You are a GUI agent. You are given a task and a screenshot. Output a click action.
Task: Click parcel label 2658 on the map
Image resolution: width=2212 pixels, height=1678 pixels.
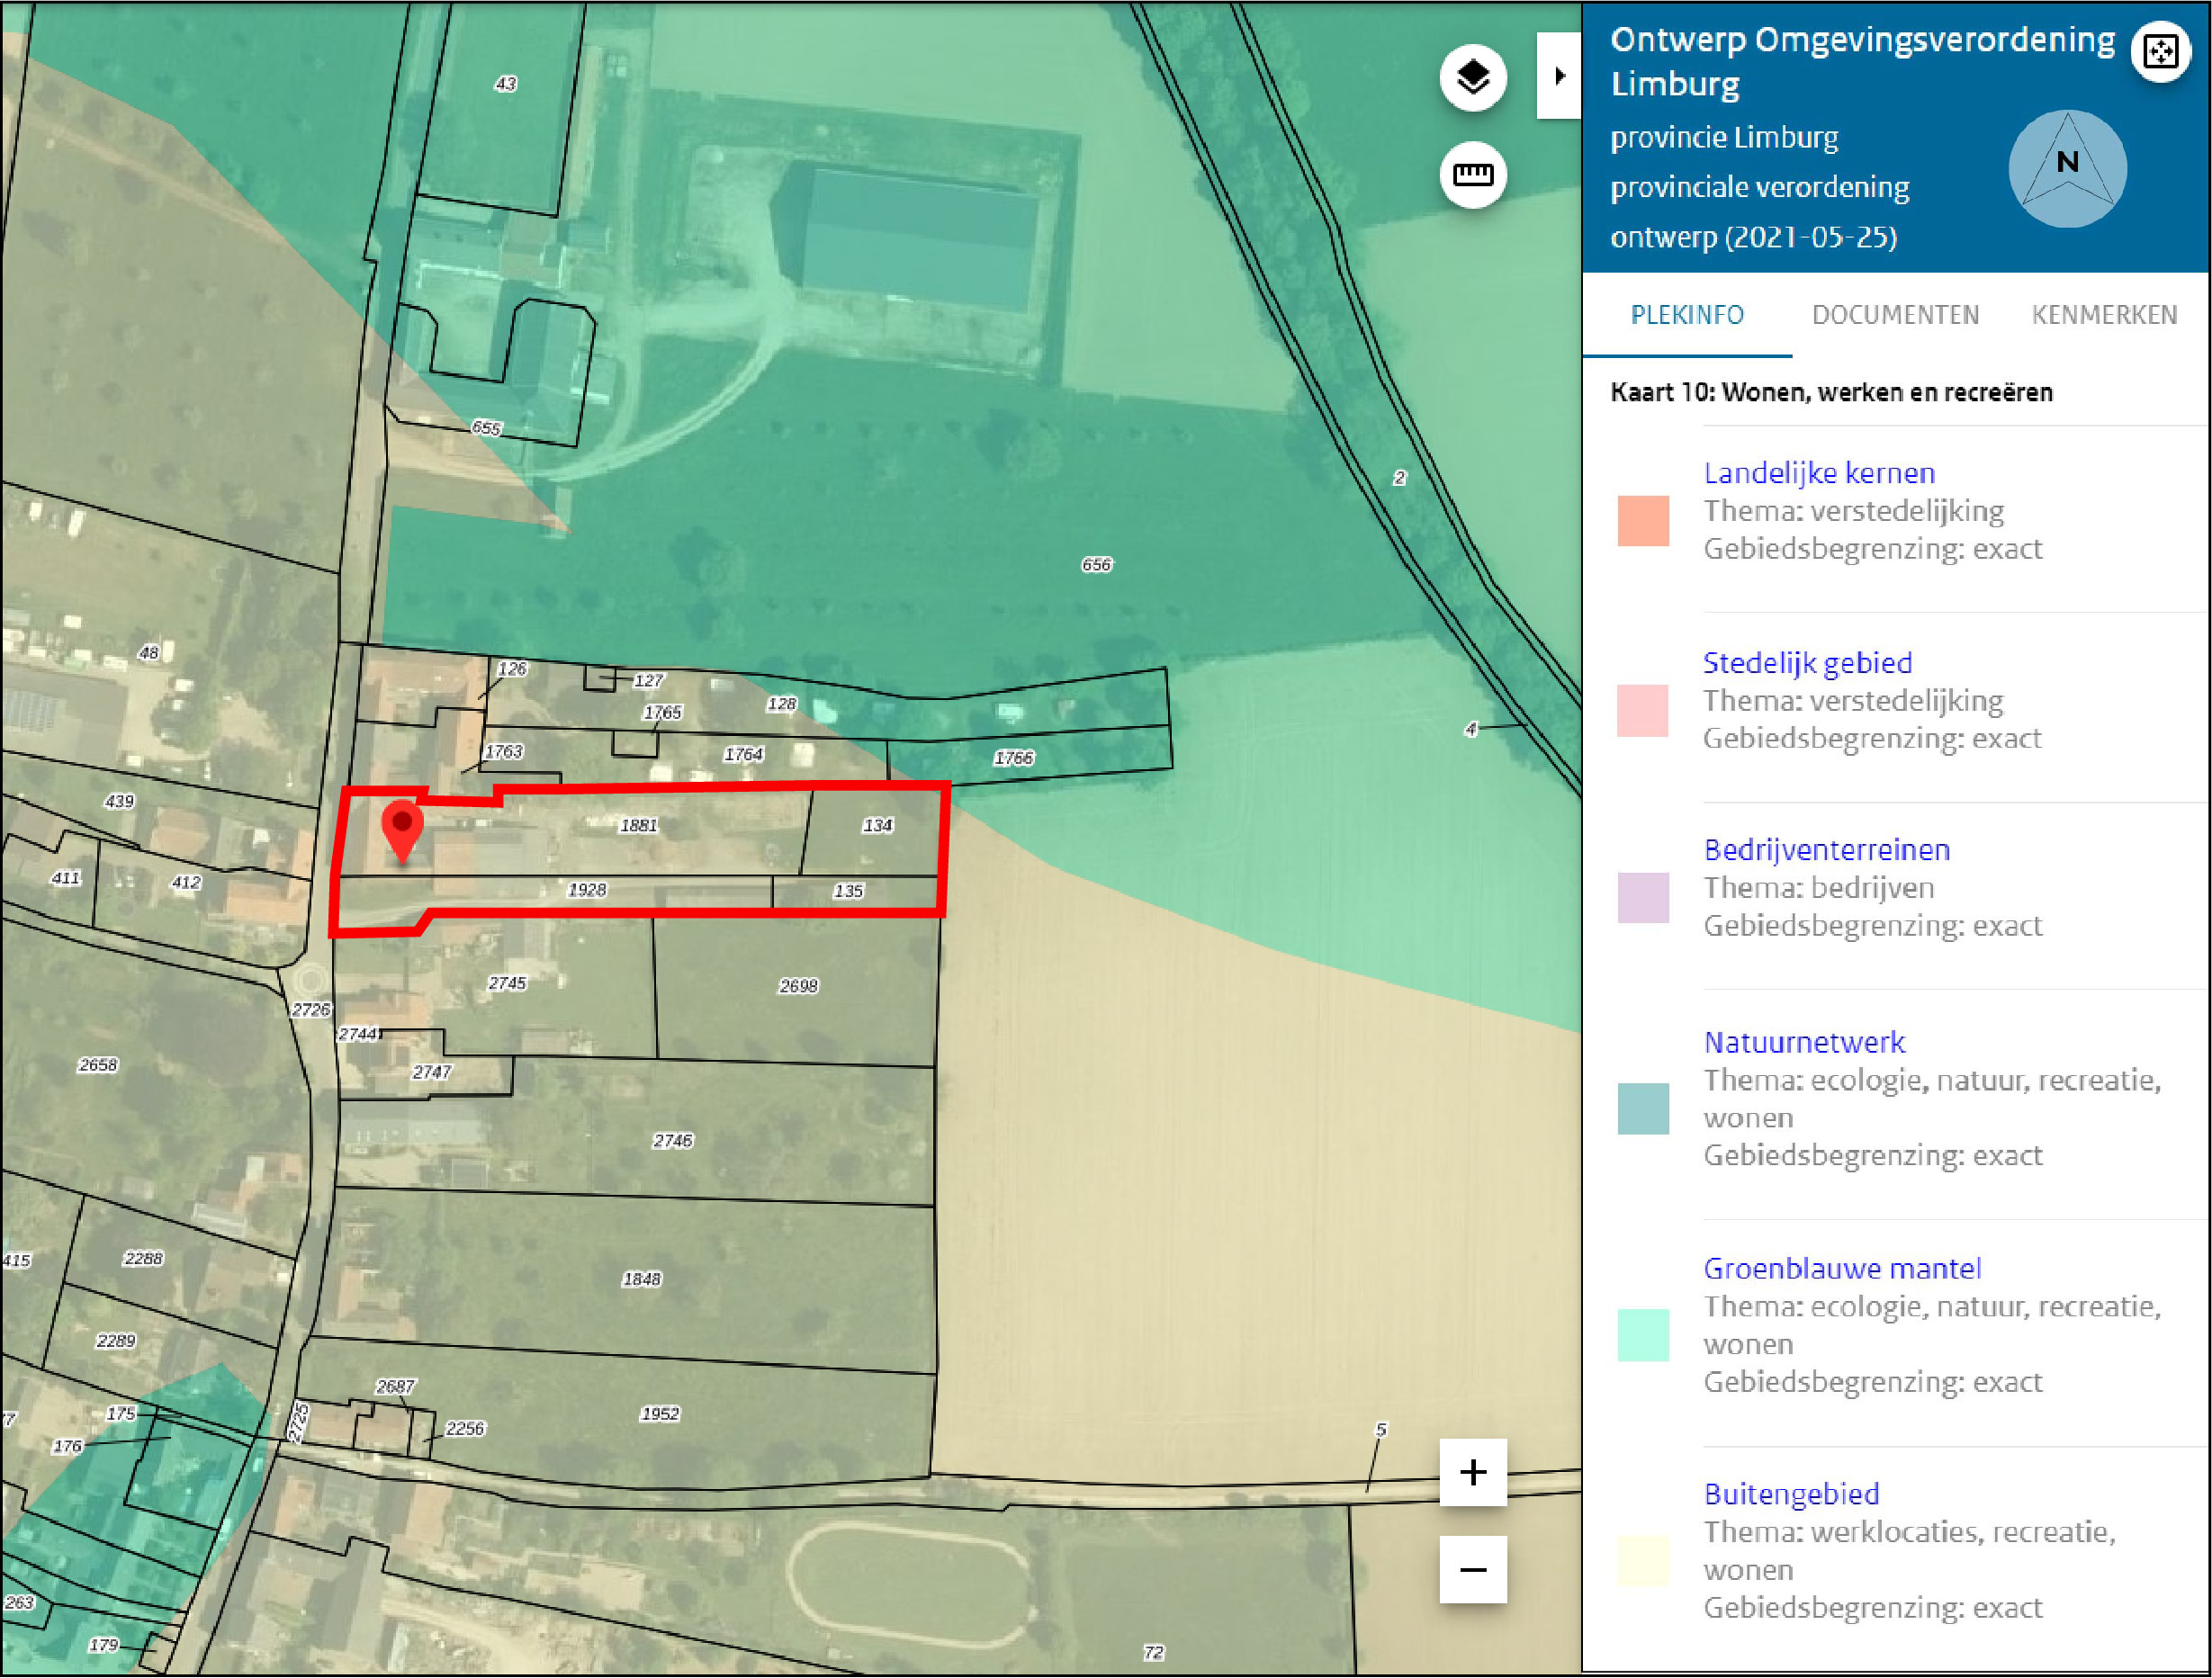[x=97, y=1064]
